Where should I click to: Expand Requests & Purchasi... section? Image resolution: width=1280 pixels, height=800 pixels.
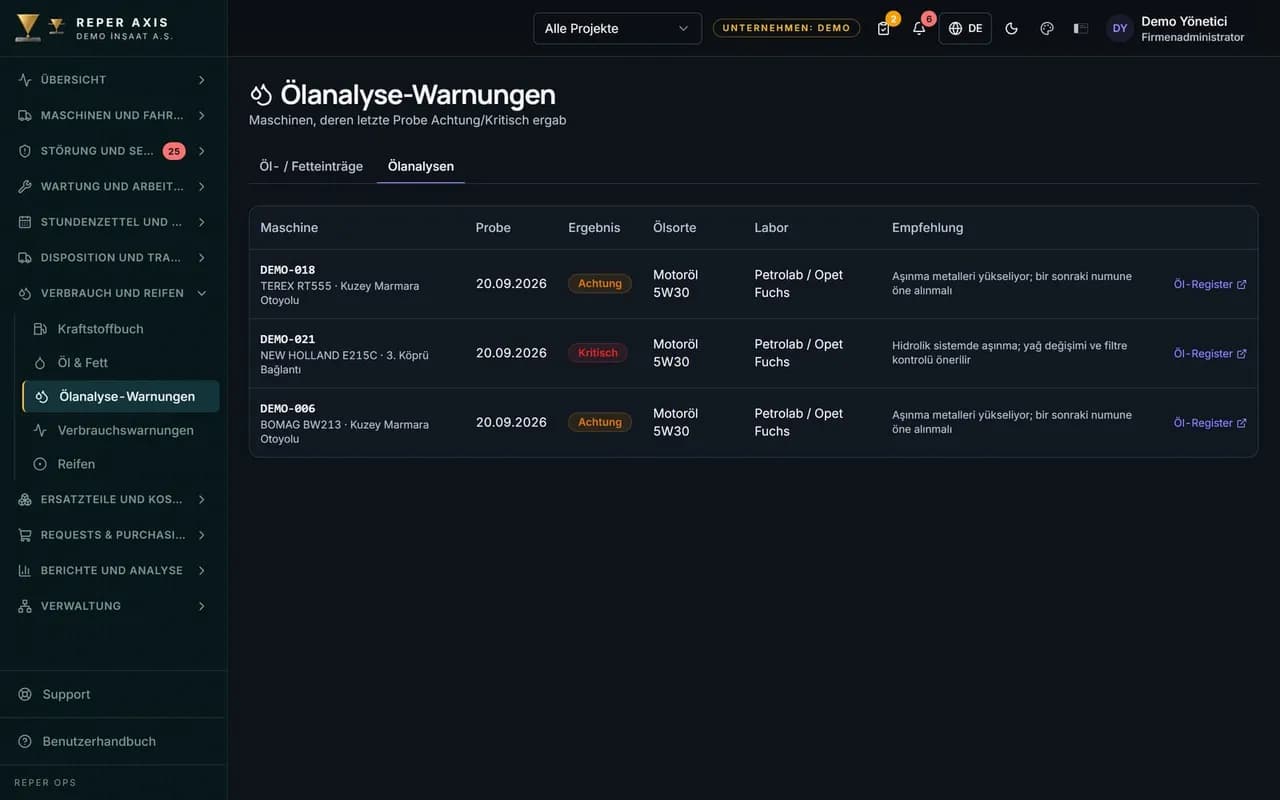(x=113, y=535)
